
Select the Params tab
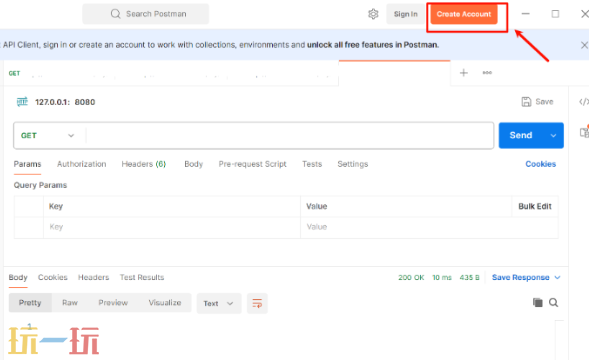click(27, 164)
